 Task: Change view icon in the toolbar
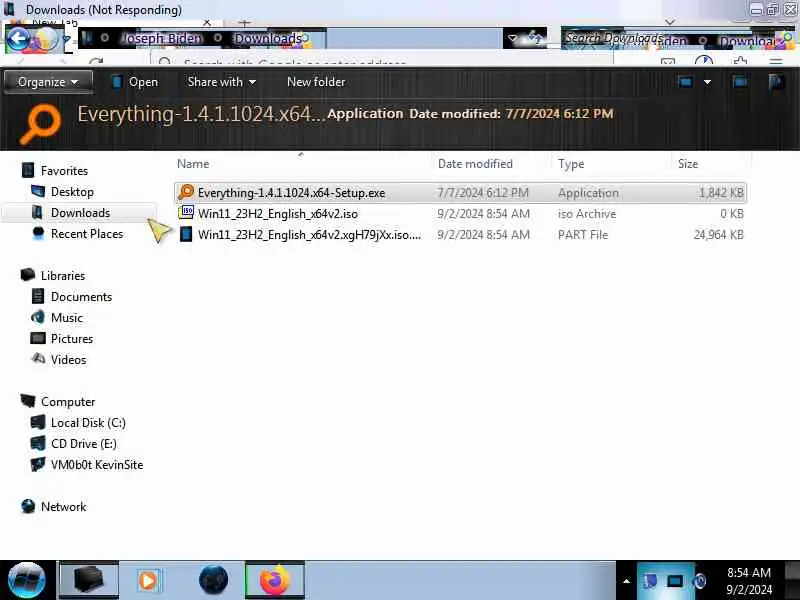click(685, 82)
